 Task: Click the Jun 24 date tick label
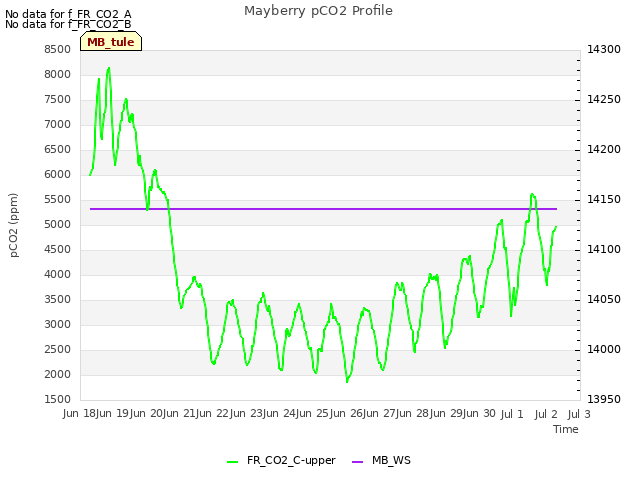281,414
